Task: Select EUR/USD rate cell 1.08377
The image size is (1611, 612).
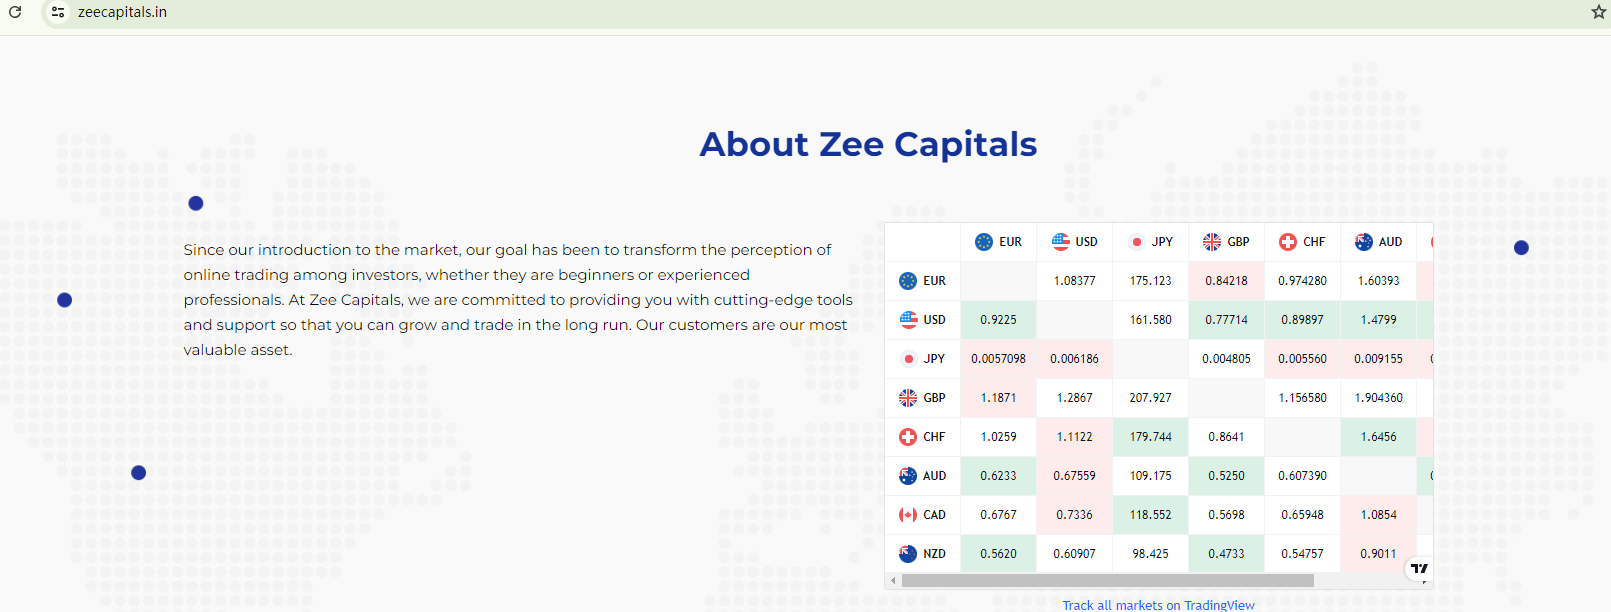Action: point(1075,281)
